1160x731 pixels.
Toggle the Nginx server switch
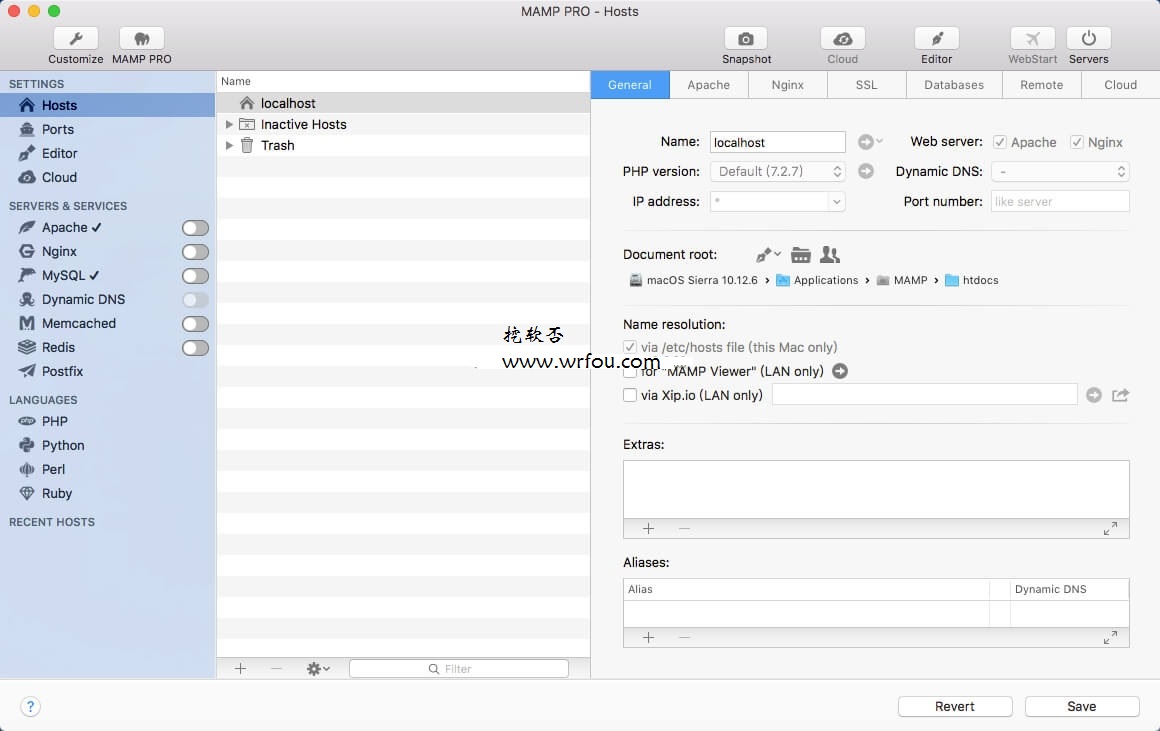(195, 252)
